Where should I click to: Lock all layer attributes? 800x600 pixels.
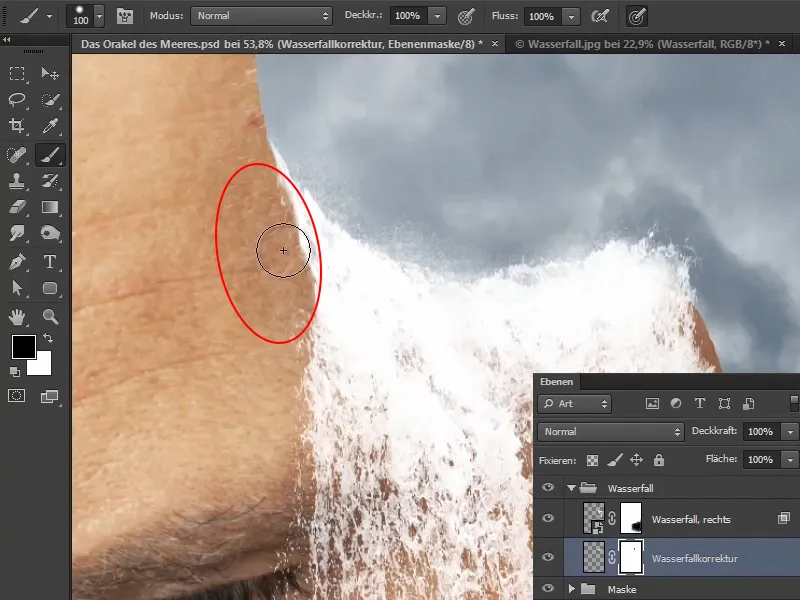659,460
